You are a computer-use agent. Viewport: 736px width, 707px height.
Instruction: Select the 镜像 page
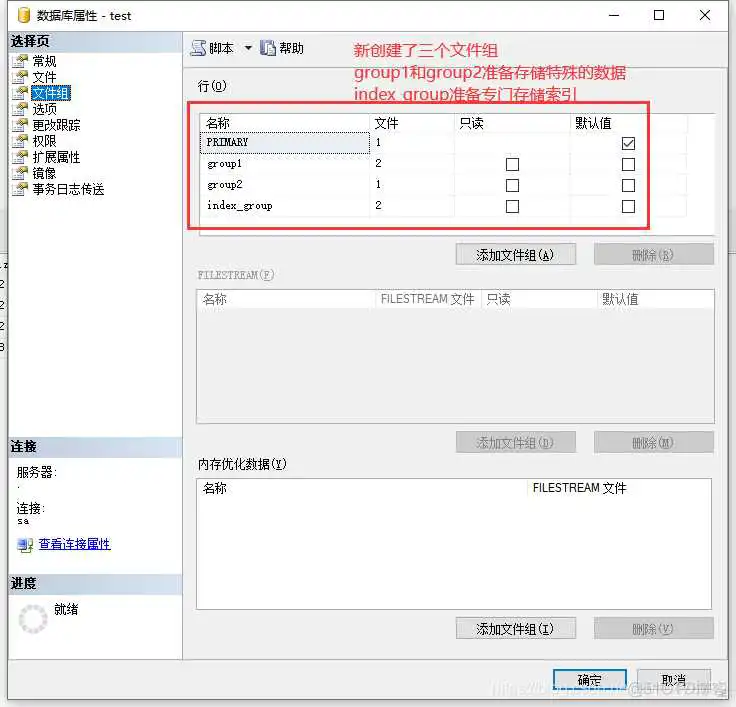[45, 173]
